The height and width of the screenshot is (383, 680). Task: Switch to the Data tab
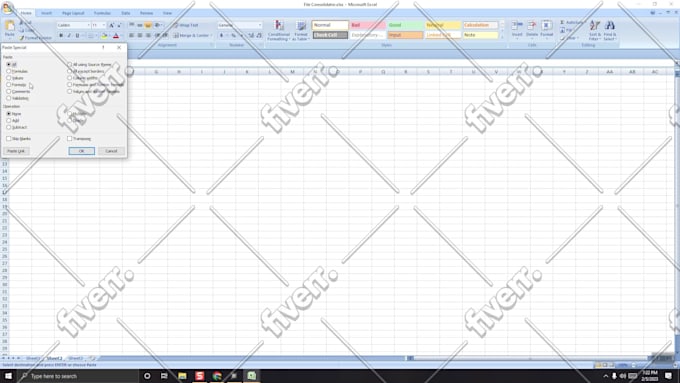[126, 13]
